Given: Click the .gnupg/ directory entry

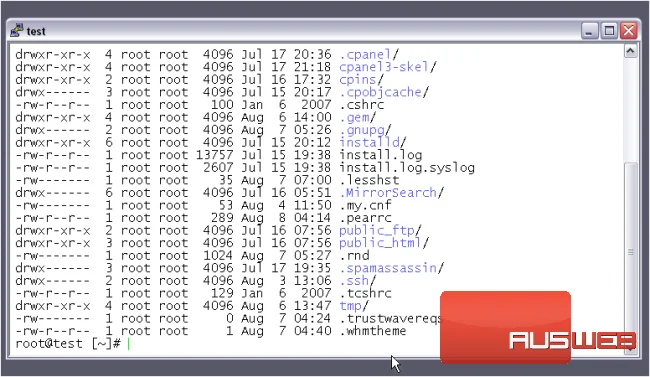Looking at the screenshot, I should click(x=365, y=130).
